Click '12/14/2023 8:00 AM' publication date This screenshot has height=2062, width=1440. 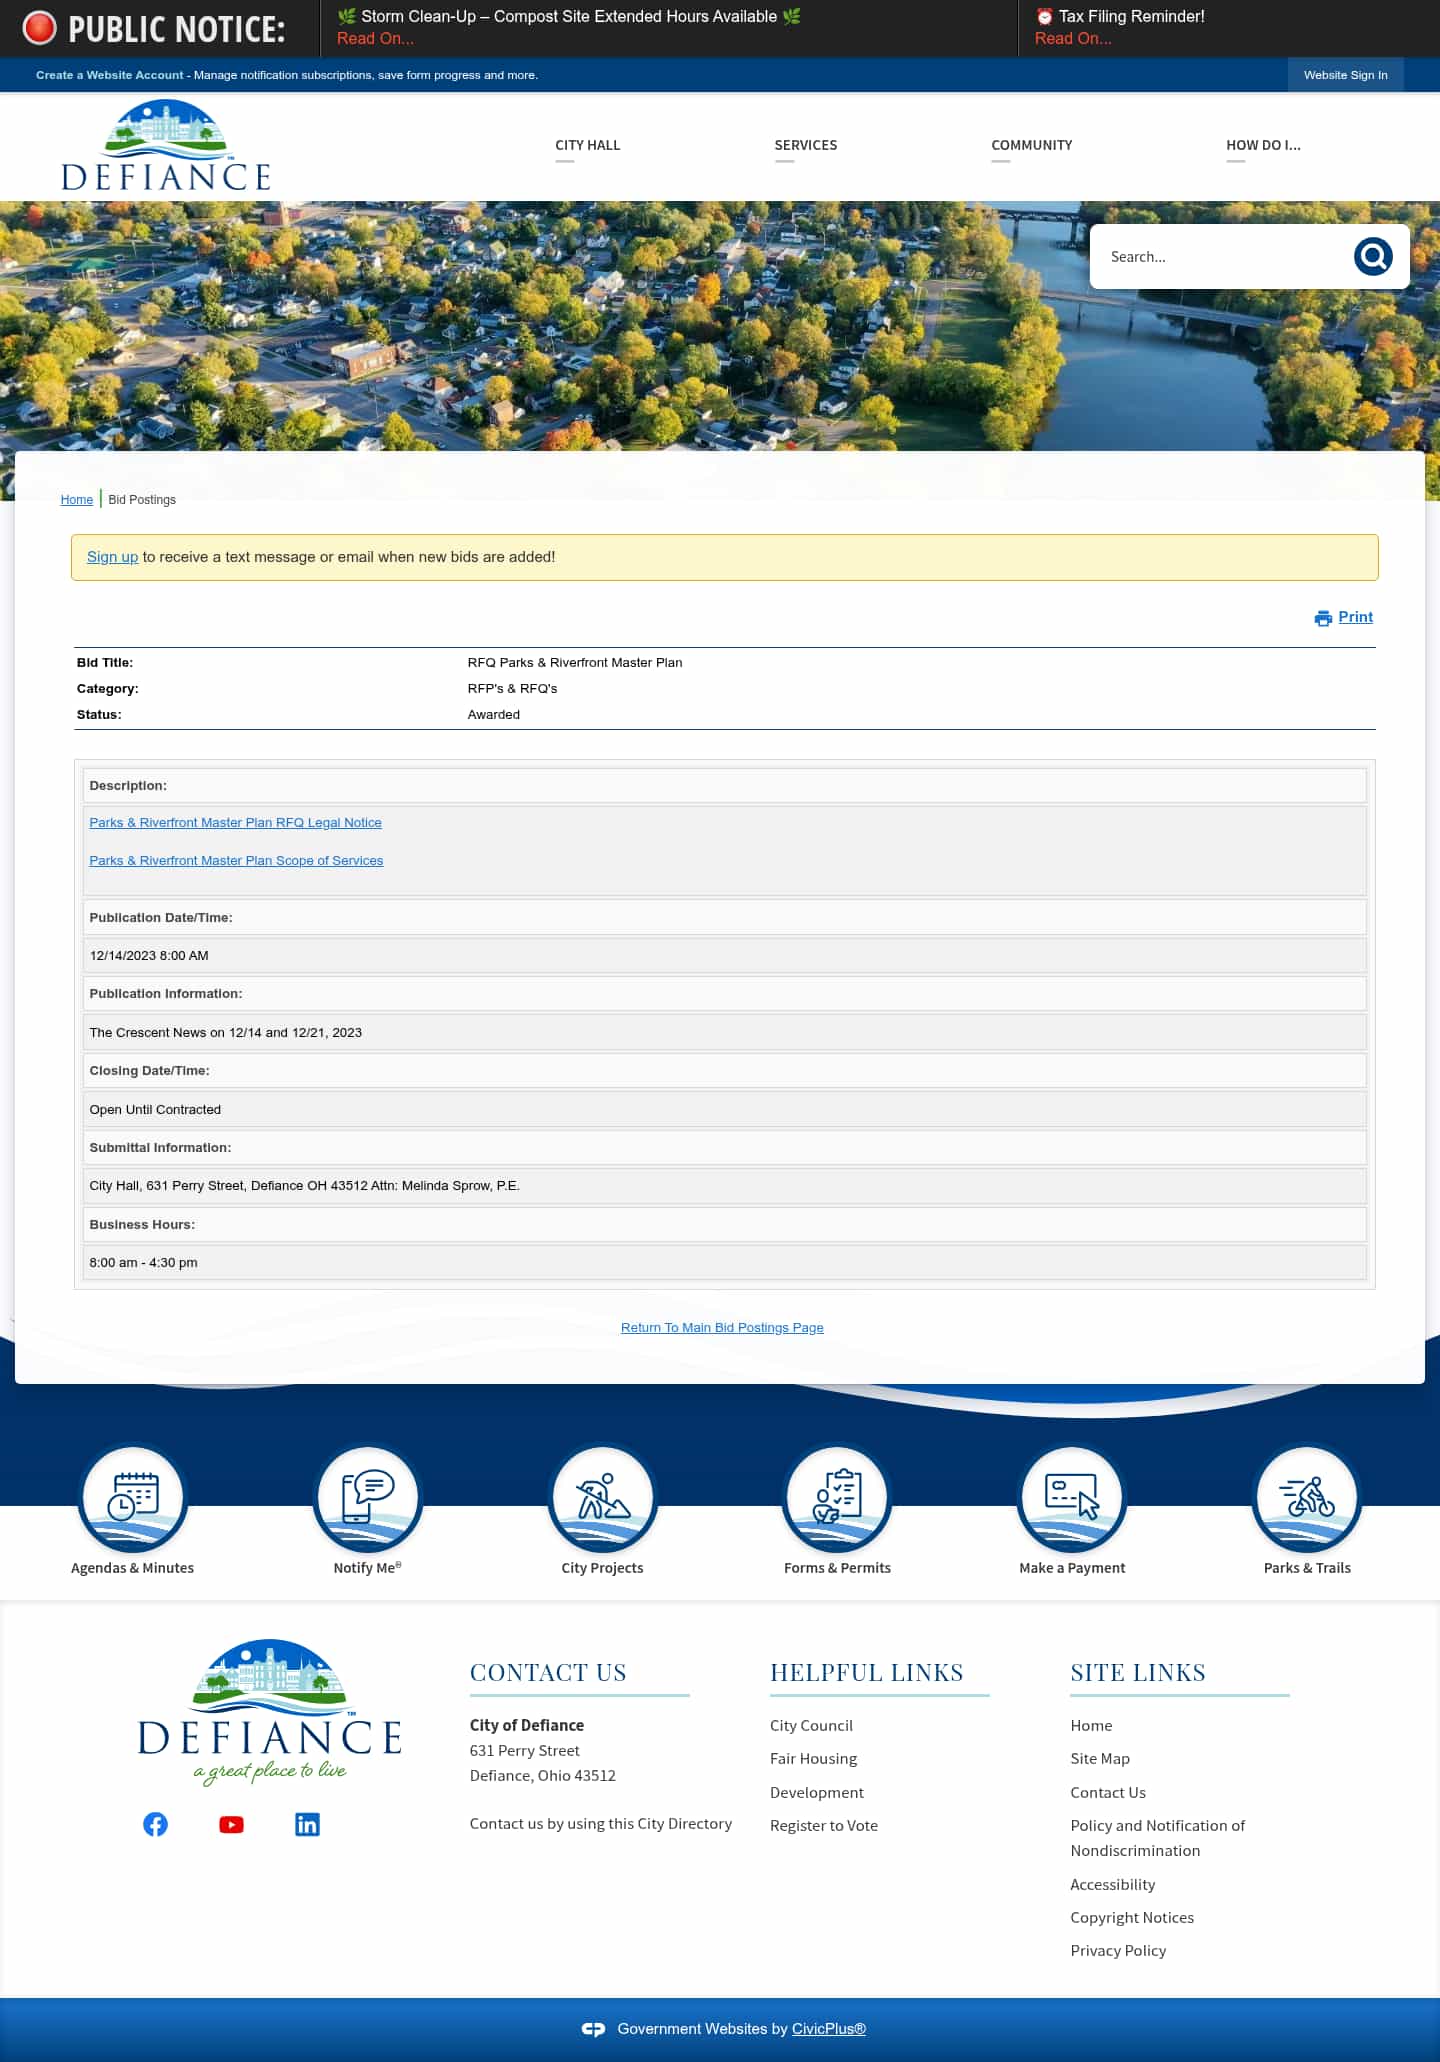149,956
